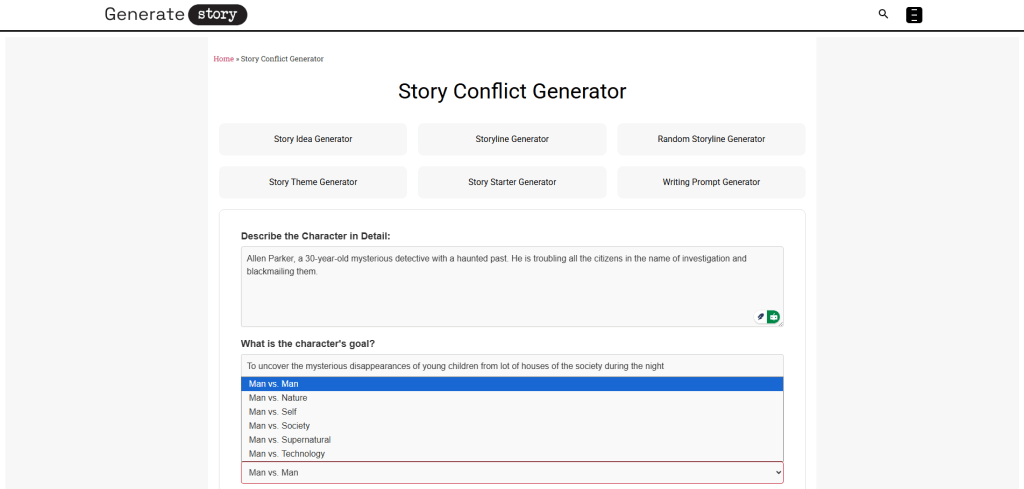Open the Random Storyline Generator
The image size is (1024, 489).
pos(711,139)
